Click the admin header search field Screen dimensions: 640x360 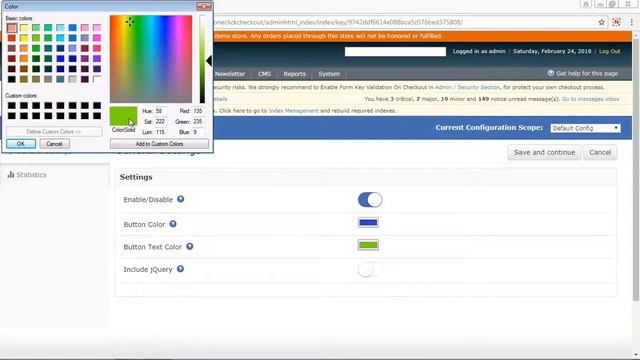[395, 51]
